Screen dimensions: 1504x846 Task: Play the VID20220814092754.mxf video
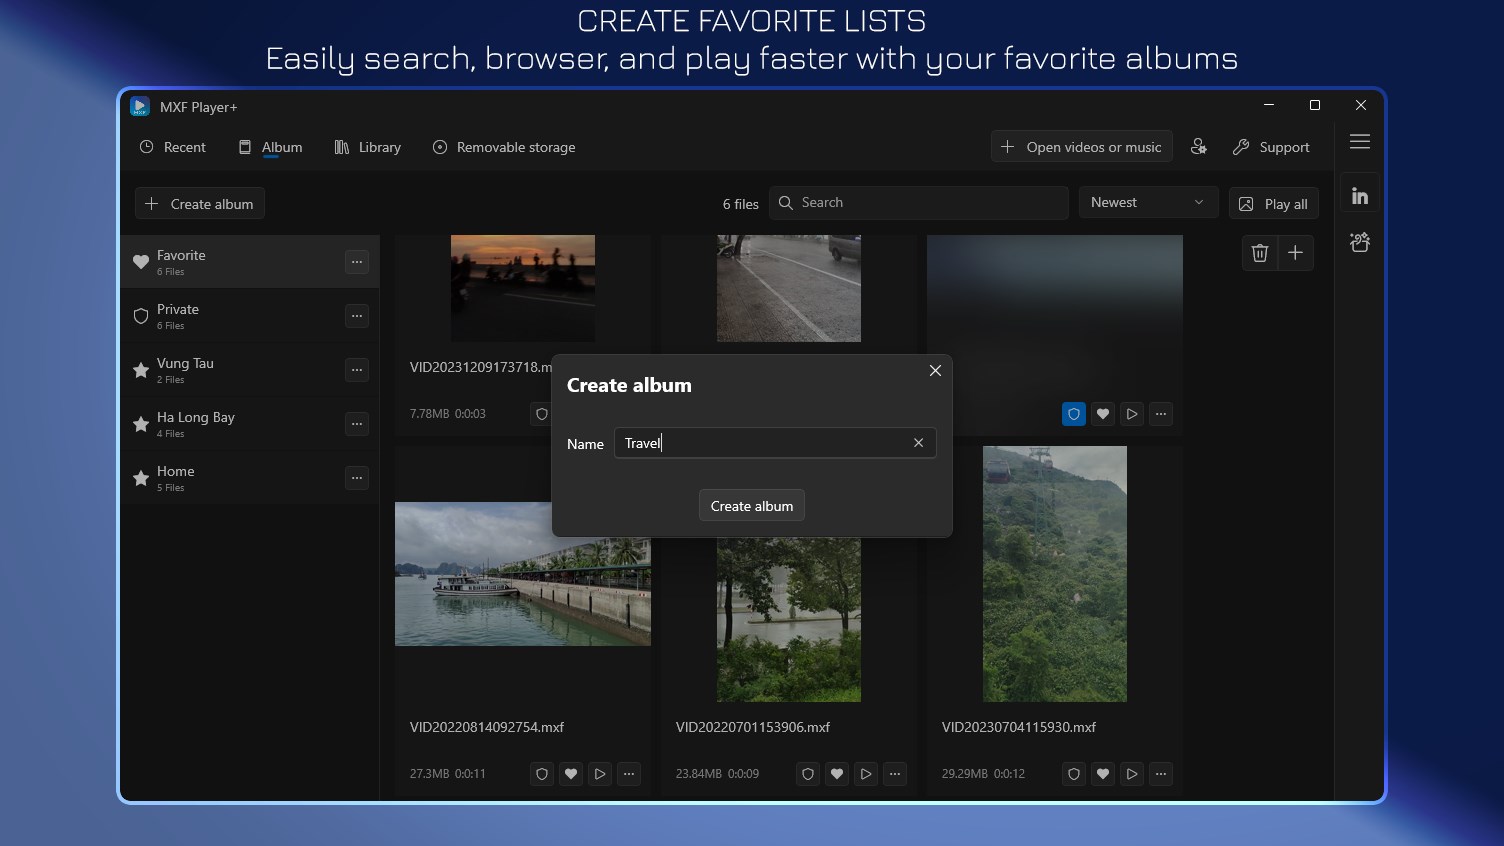click(x=599, y=773)
